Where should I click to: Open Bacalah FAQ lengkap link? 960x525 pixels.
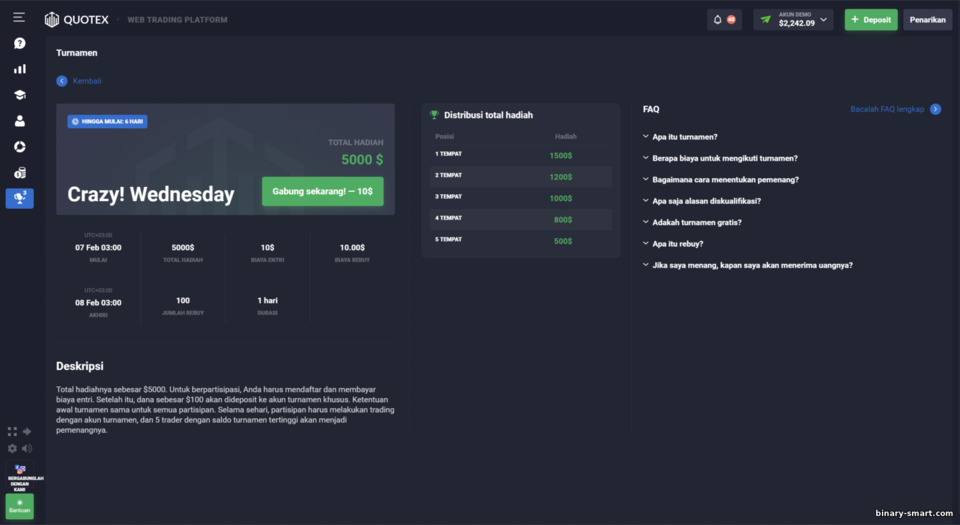(x=887, y=109)
